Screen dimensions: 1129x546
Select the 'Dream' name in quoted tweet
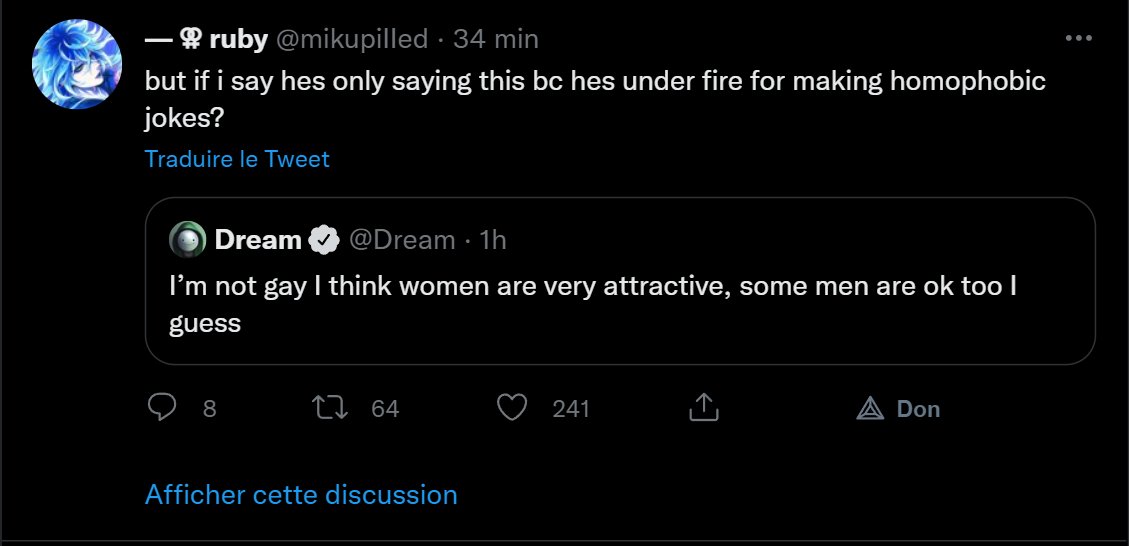click(258, 240)
